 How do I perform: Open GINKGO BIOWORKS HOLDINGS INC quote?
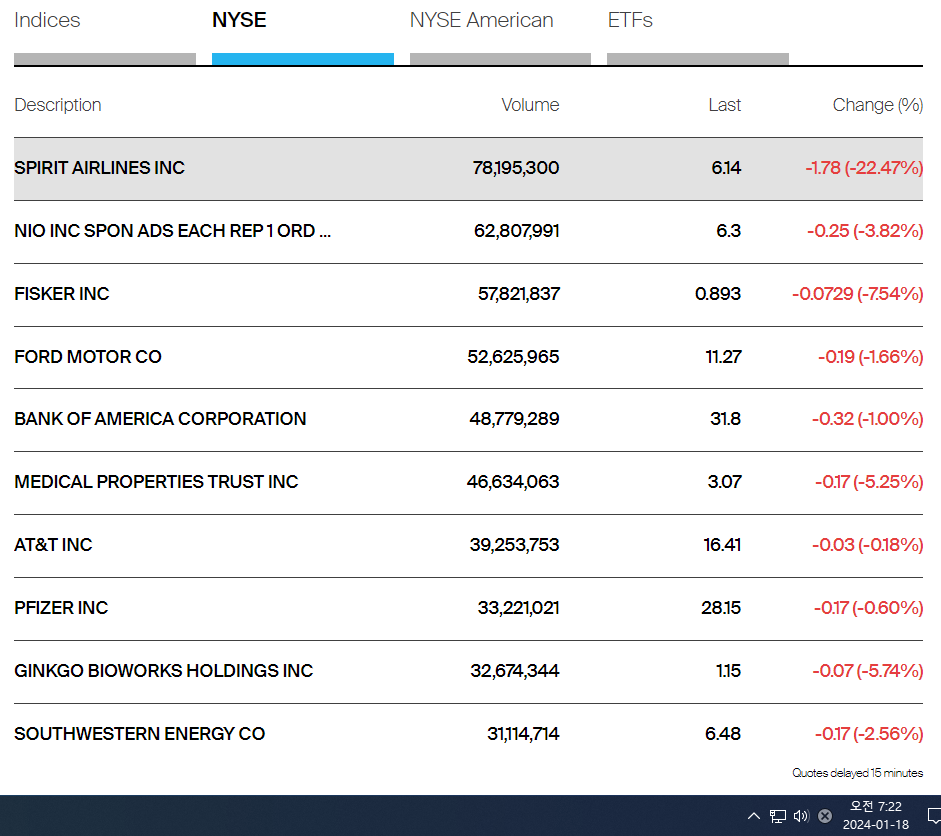coord(163,671)
